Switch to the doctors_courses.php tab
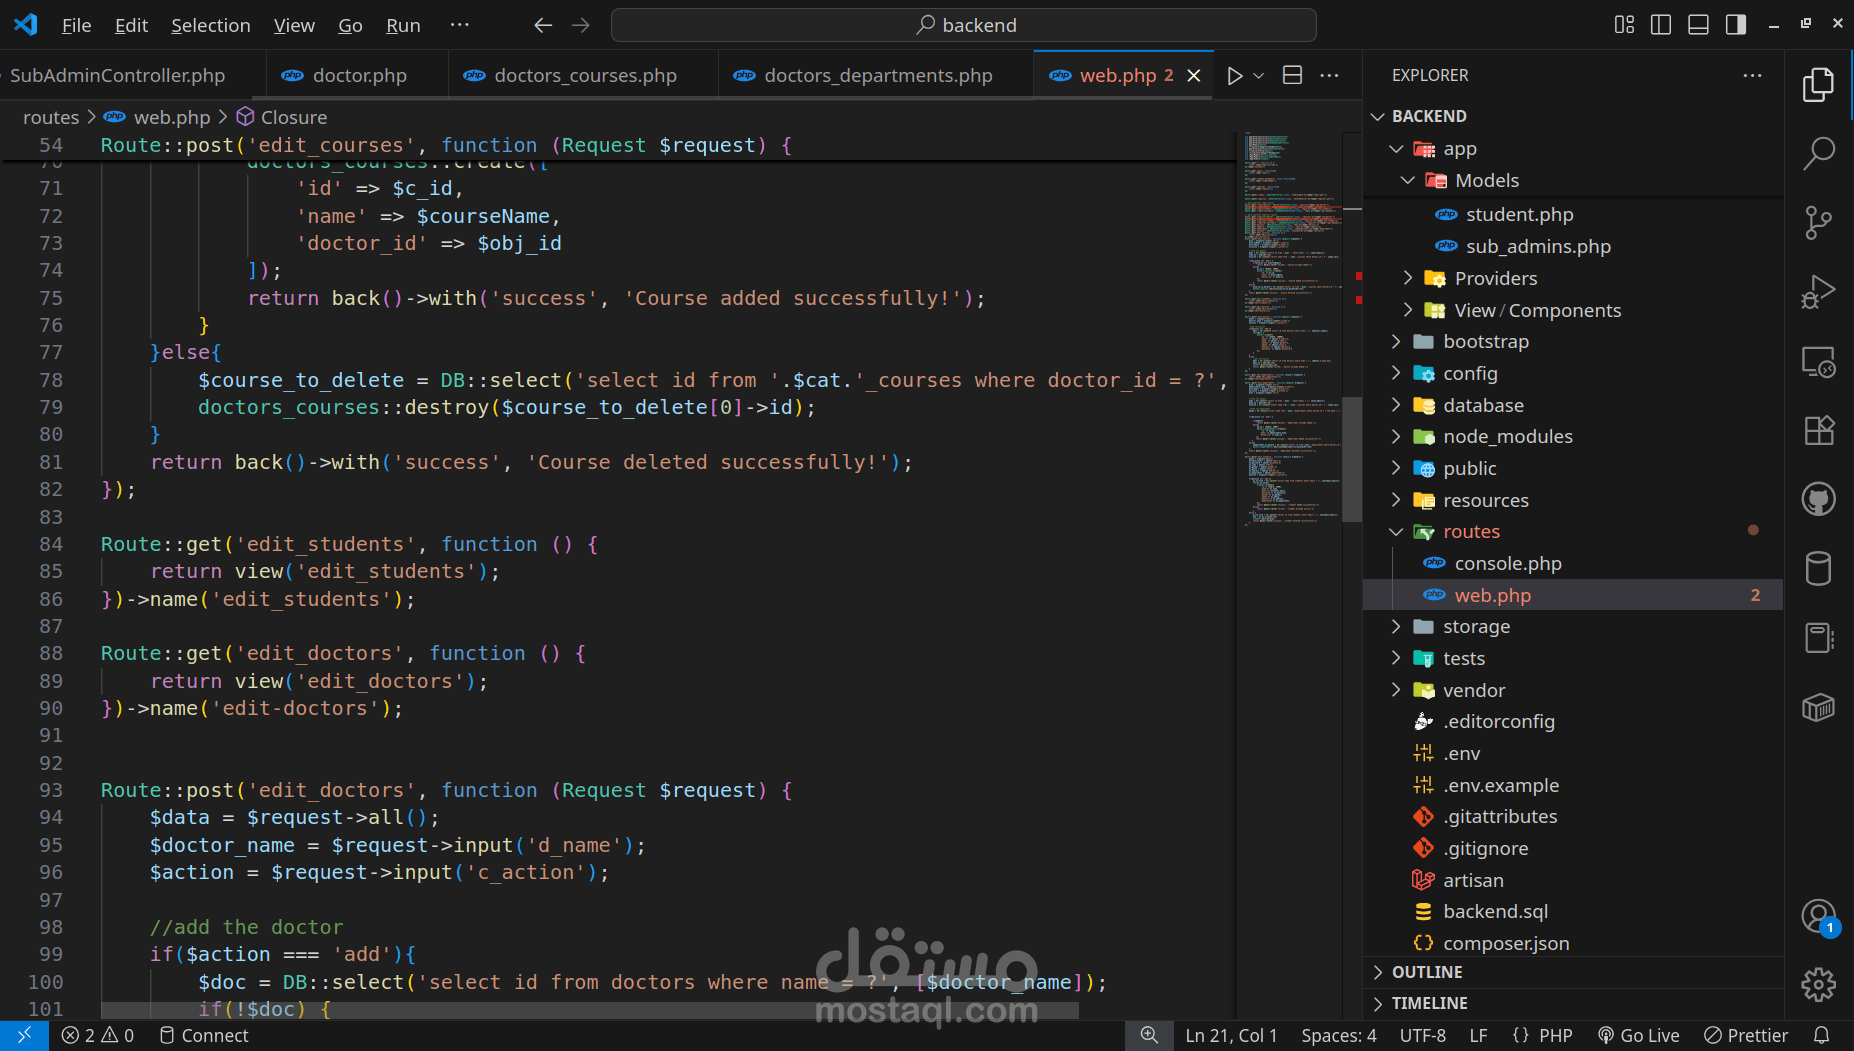 [x=584, y=76]
